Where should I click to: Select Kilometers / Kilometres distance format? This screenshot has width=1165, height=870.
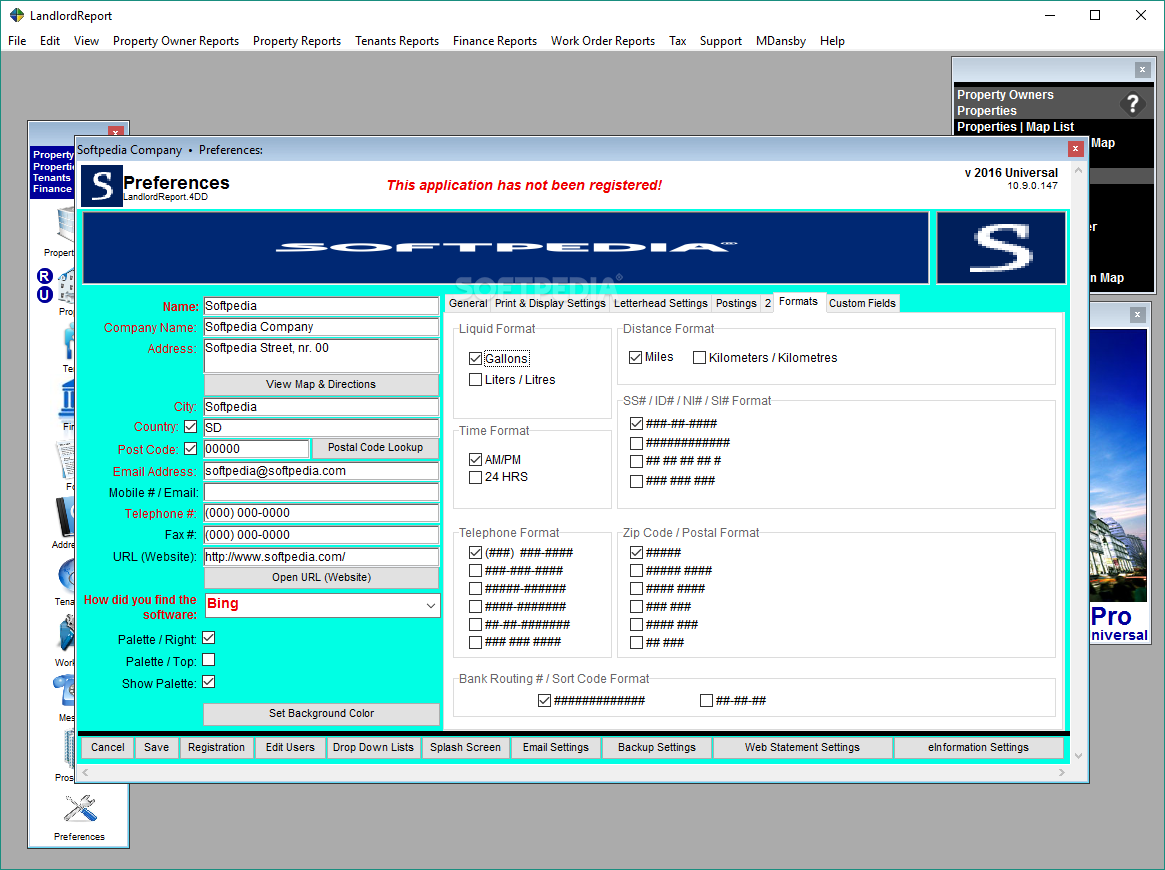(699, 357)
